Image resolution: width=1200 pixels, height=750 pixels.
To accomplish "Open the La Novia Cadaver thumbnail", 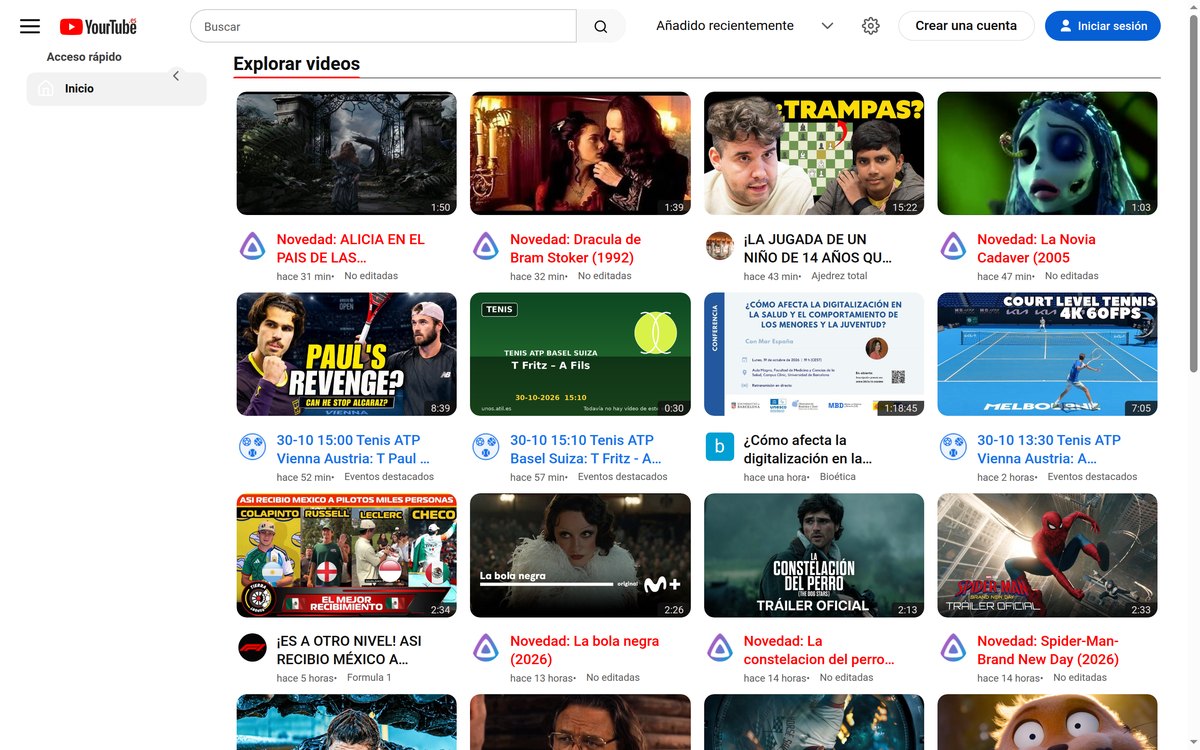I will point(1047,154).
